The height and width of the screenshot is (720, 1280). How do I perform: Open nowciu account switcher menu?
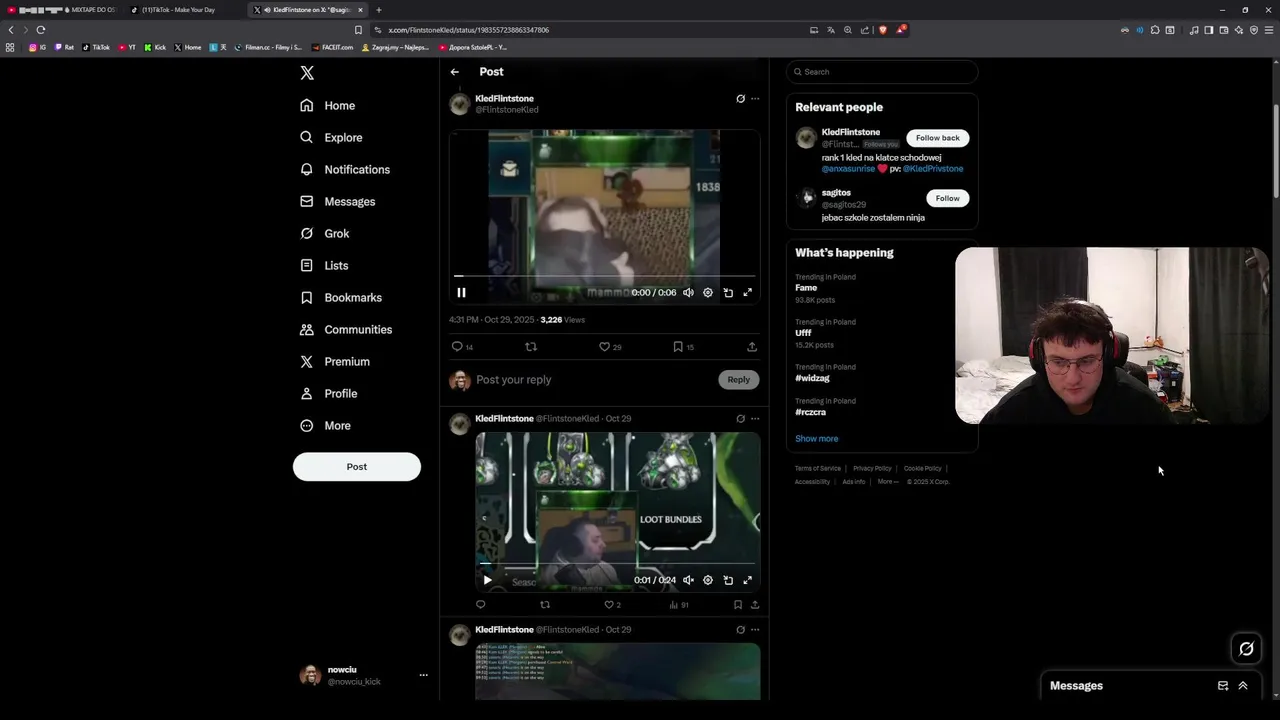pos(364,675)
